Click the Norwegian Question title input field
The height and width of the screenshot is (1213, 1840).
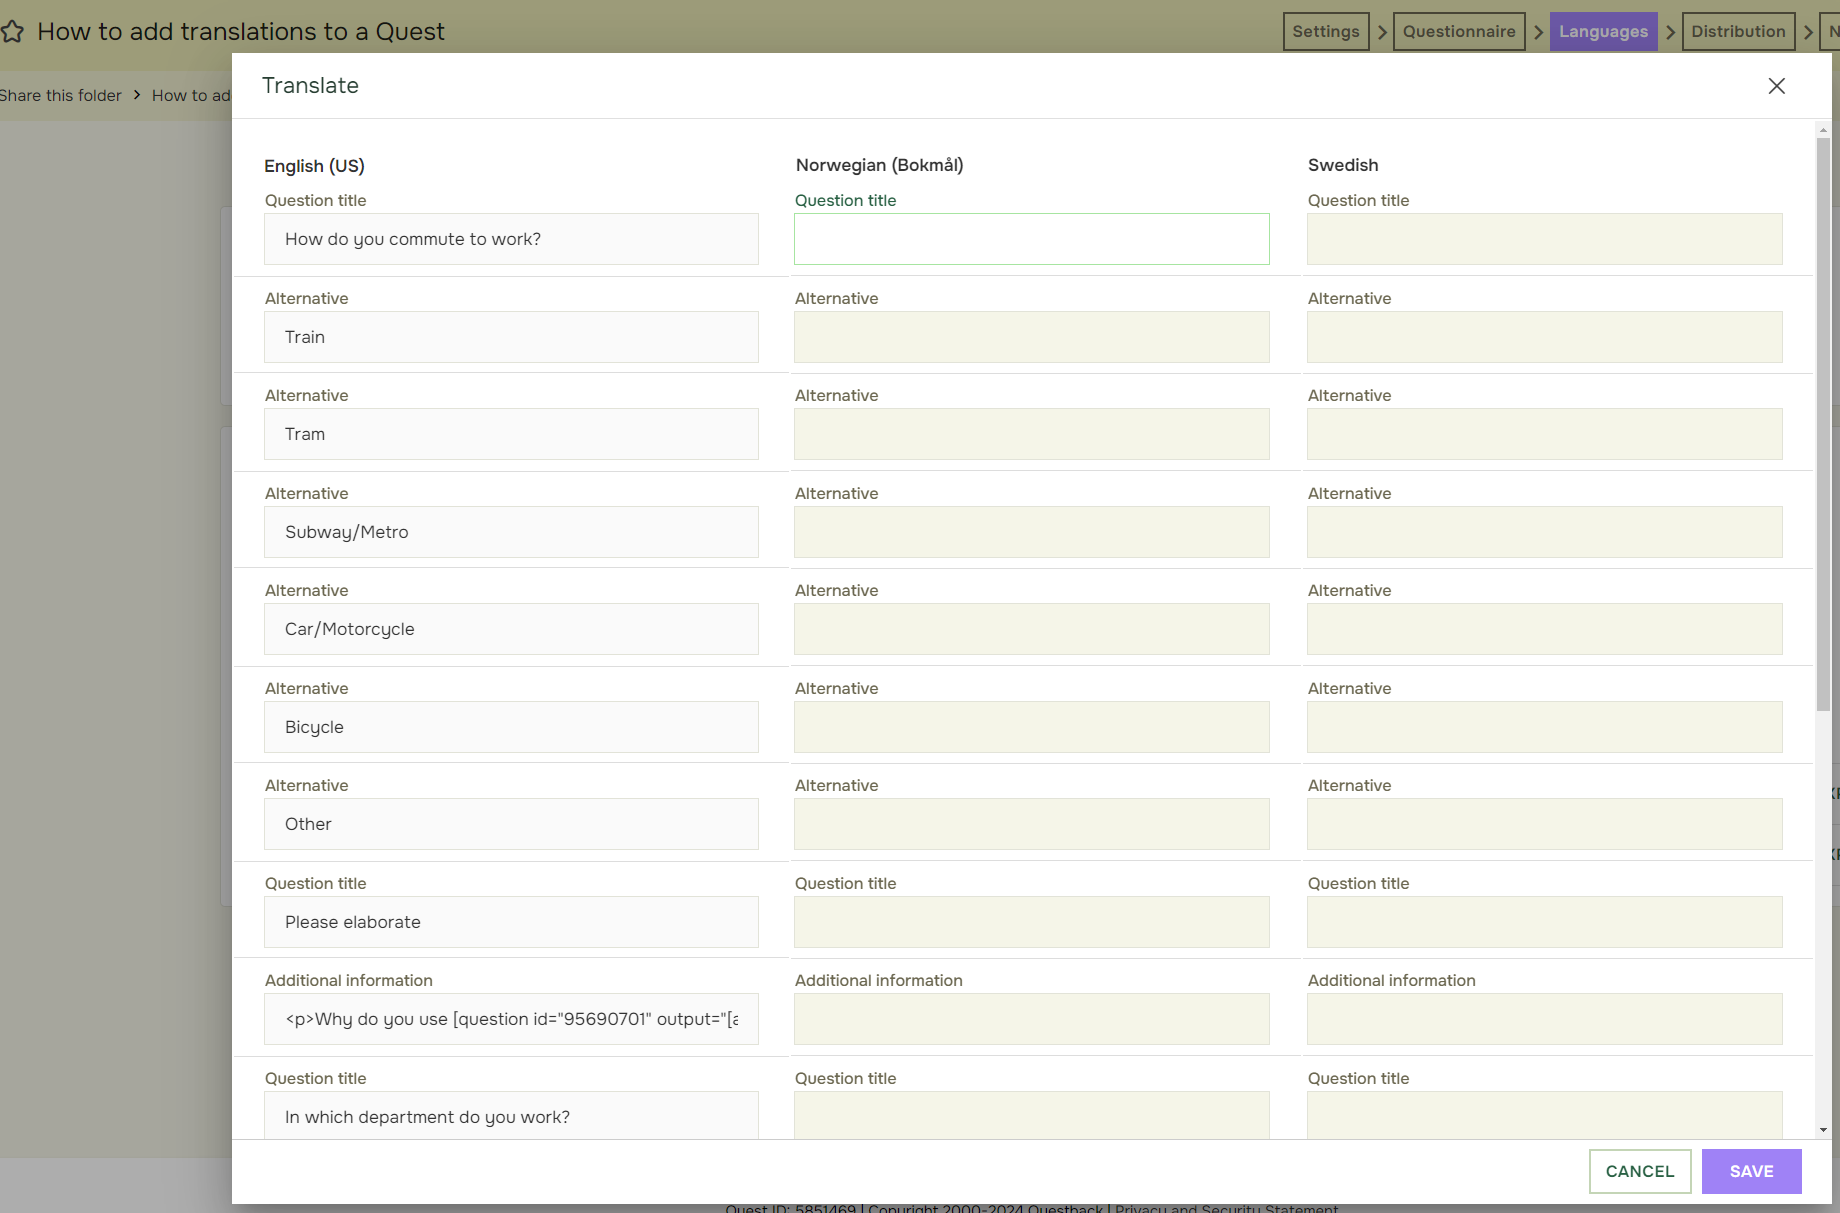1031,239
